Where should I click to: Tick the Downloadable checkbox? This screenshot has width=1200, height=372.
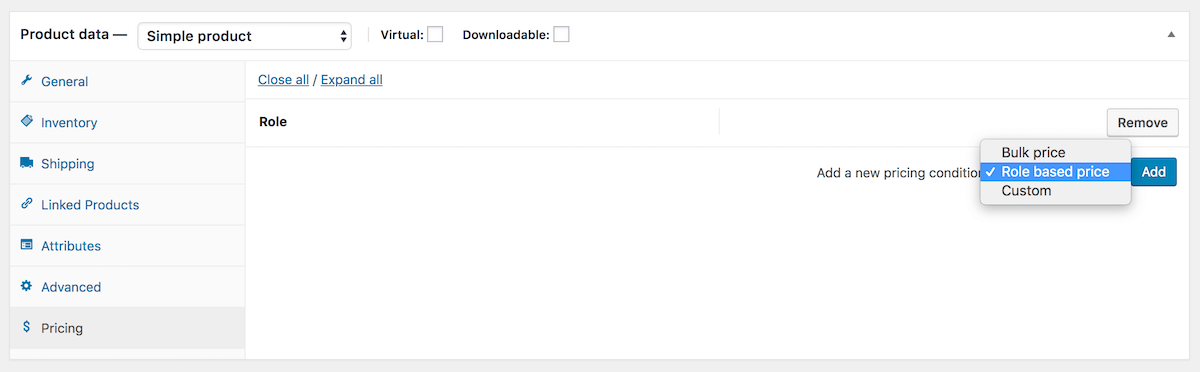click(x=561, y=34)
